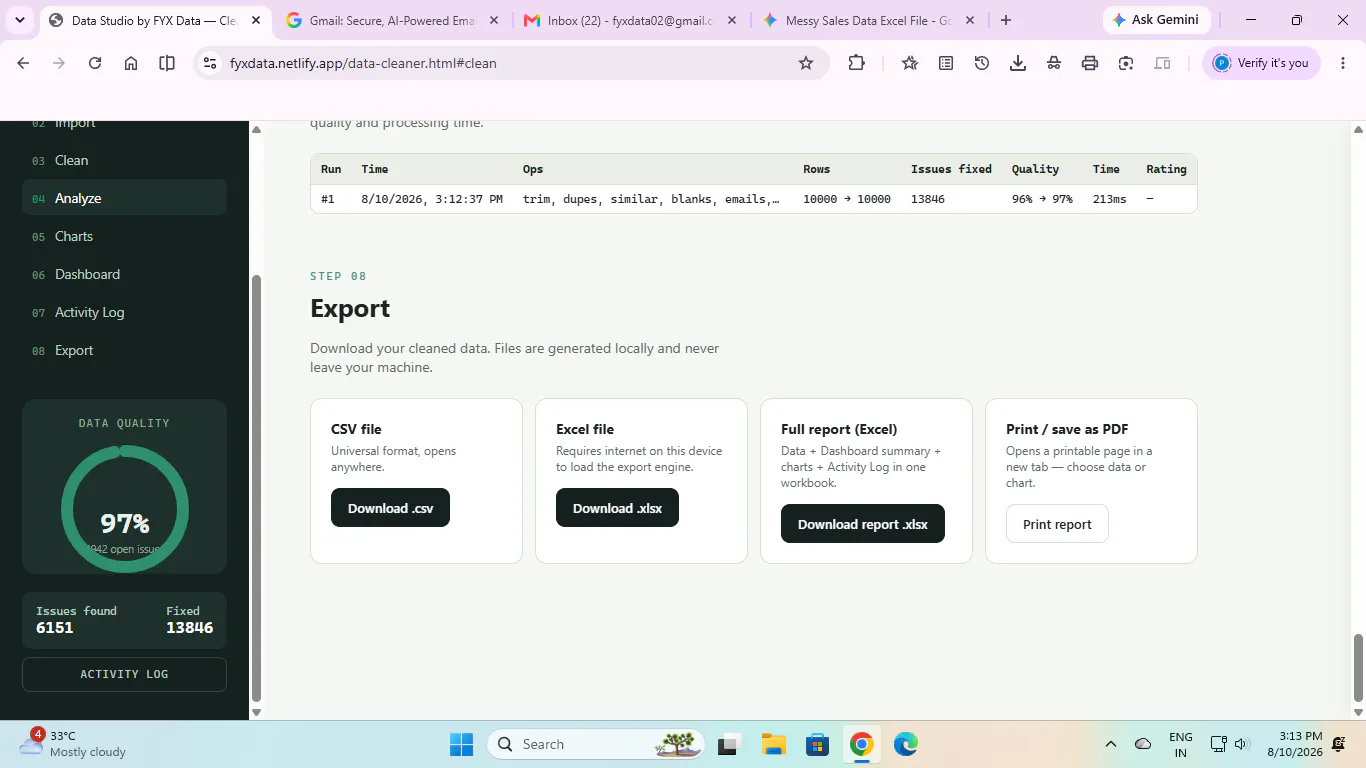Click the 213ms time cell
This screenshot has width=1366, height=768.
coord(1109,199)
